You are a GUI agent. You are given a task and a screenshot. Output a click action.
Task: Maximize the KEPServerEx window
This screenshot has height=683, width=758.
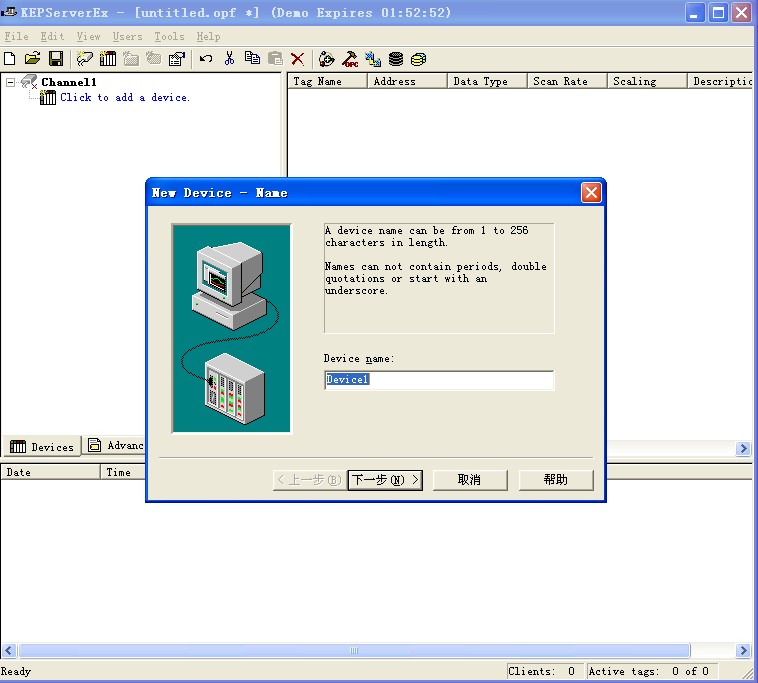(718, 13)
